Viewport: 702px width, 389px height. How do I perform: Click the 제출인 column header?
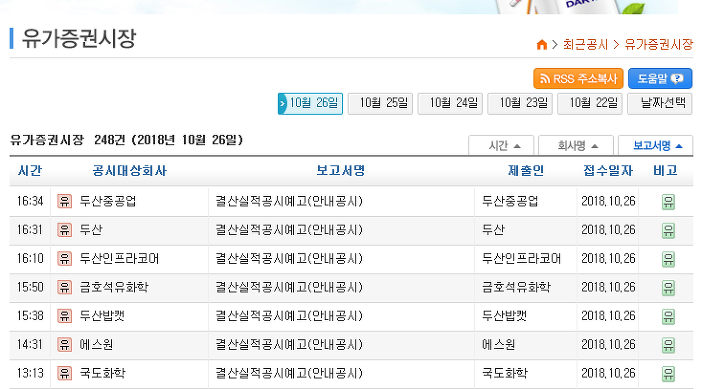point(526,171)
